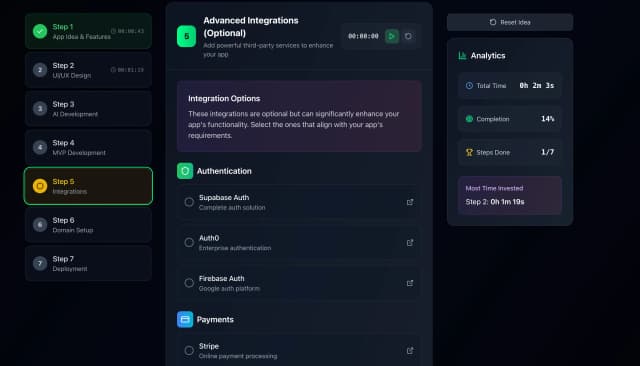Screen dimensions: 640x366
Task: Click Step 2 number circle
Action: [40, 70]
